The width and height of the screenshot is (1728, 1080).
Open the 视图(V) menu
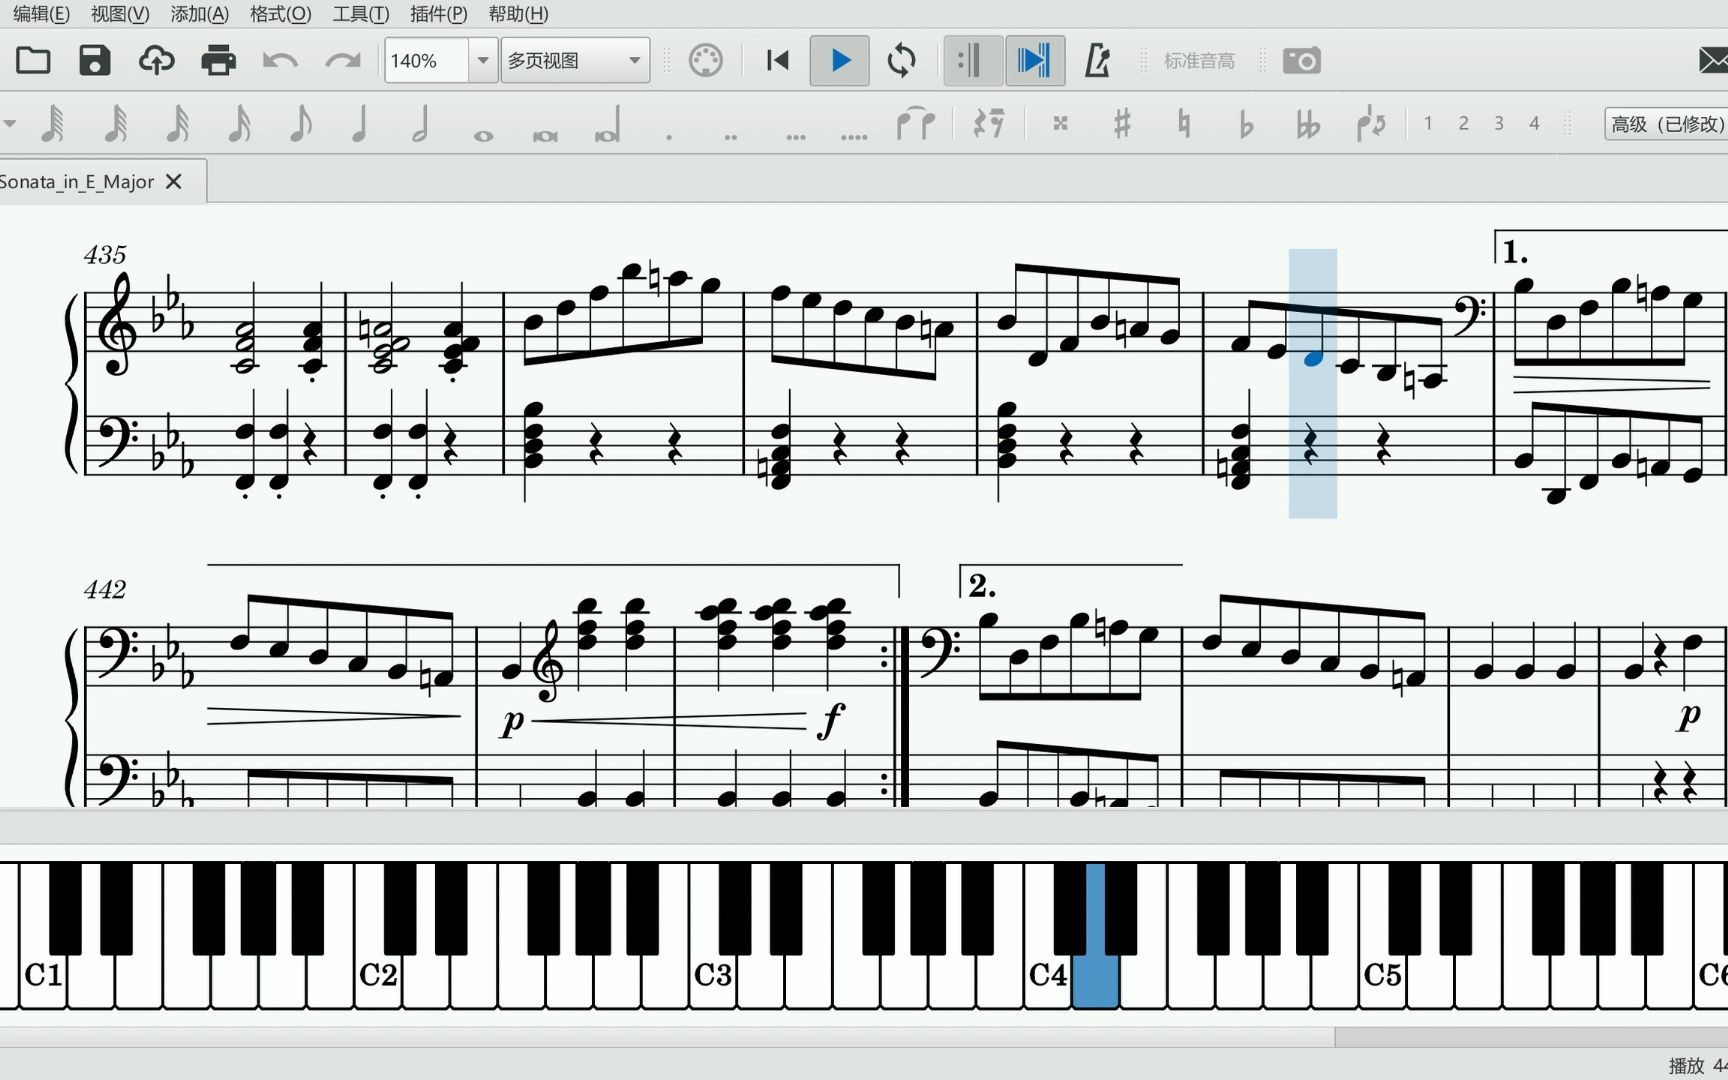click(120, 14)
